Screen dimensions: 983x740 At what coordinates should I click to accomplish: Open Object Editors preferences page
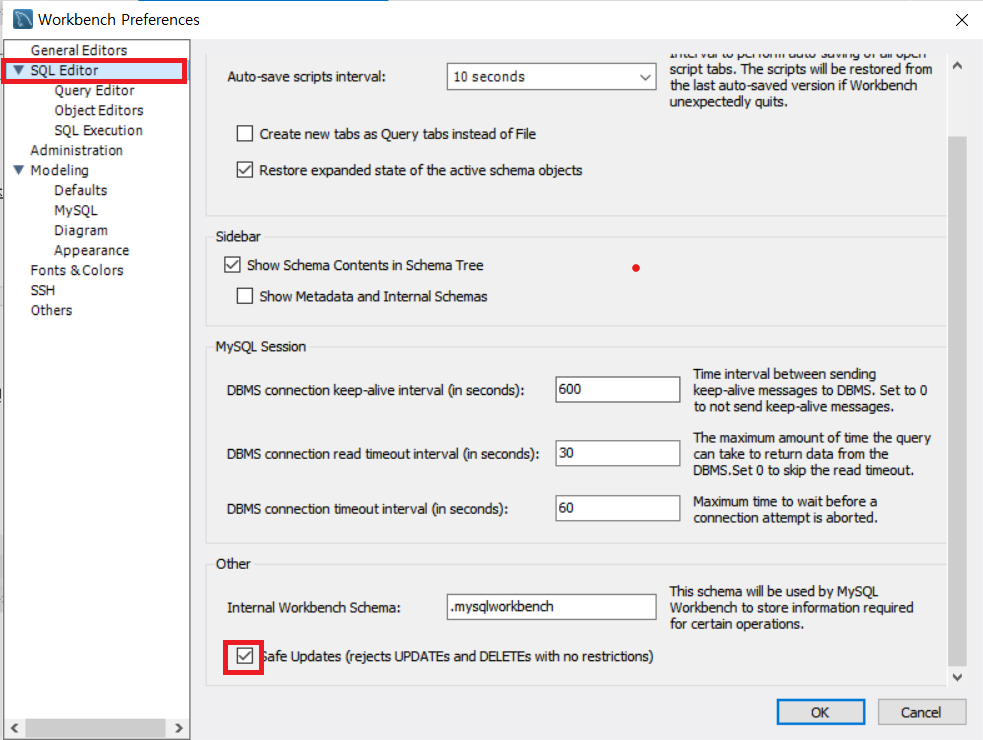click(x=98, y=110)
